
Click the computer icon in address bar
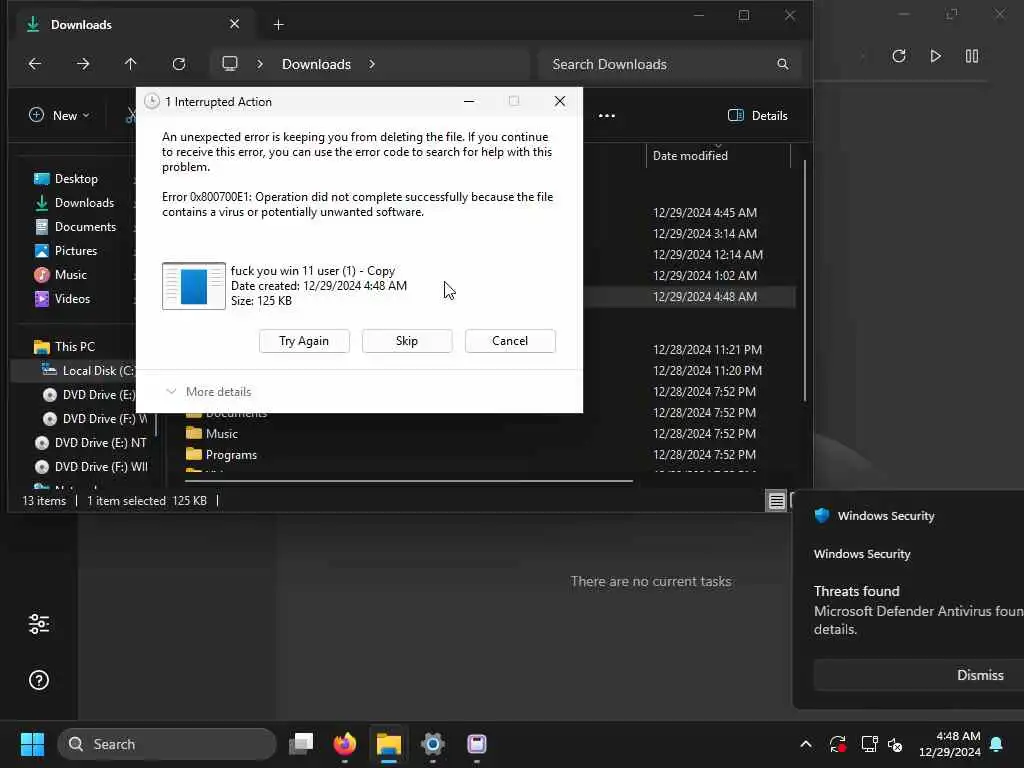(230, 64)
